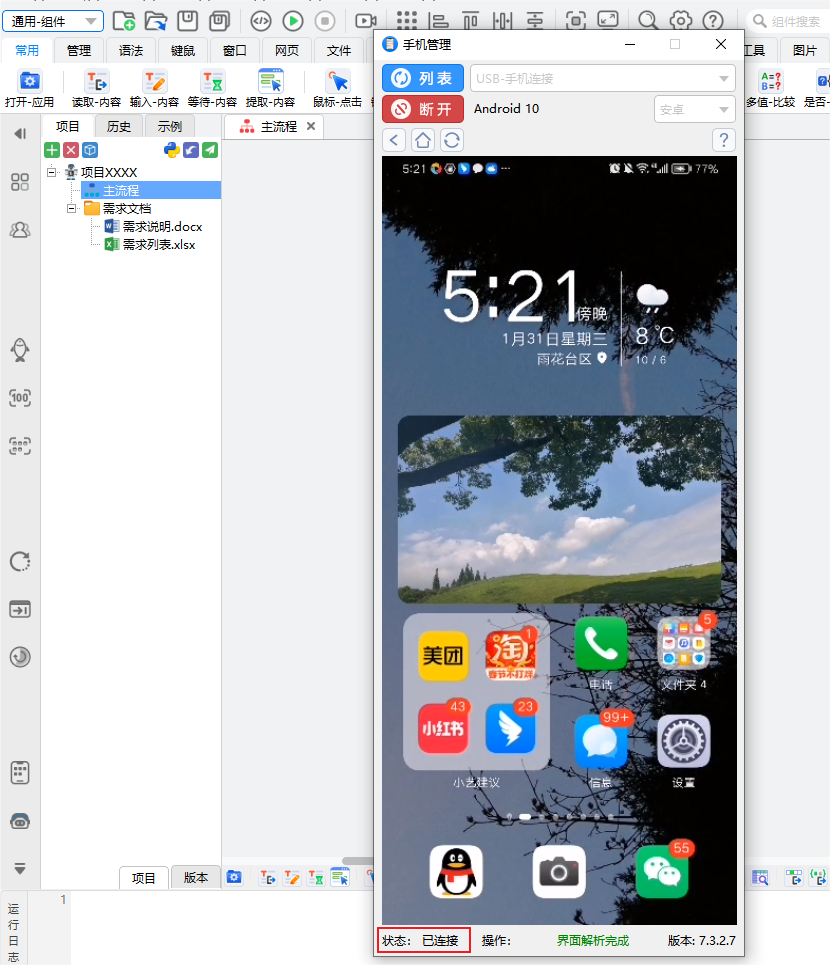Open the 语法 ribbon tab
830x965 pixels.
tap(131, 51)
